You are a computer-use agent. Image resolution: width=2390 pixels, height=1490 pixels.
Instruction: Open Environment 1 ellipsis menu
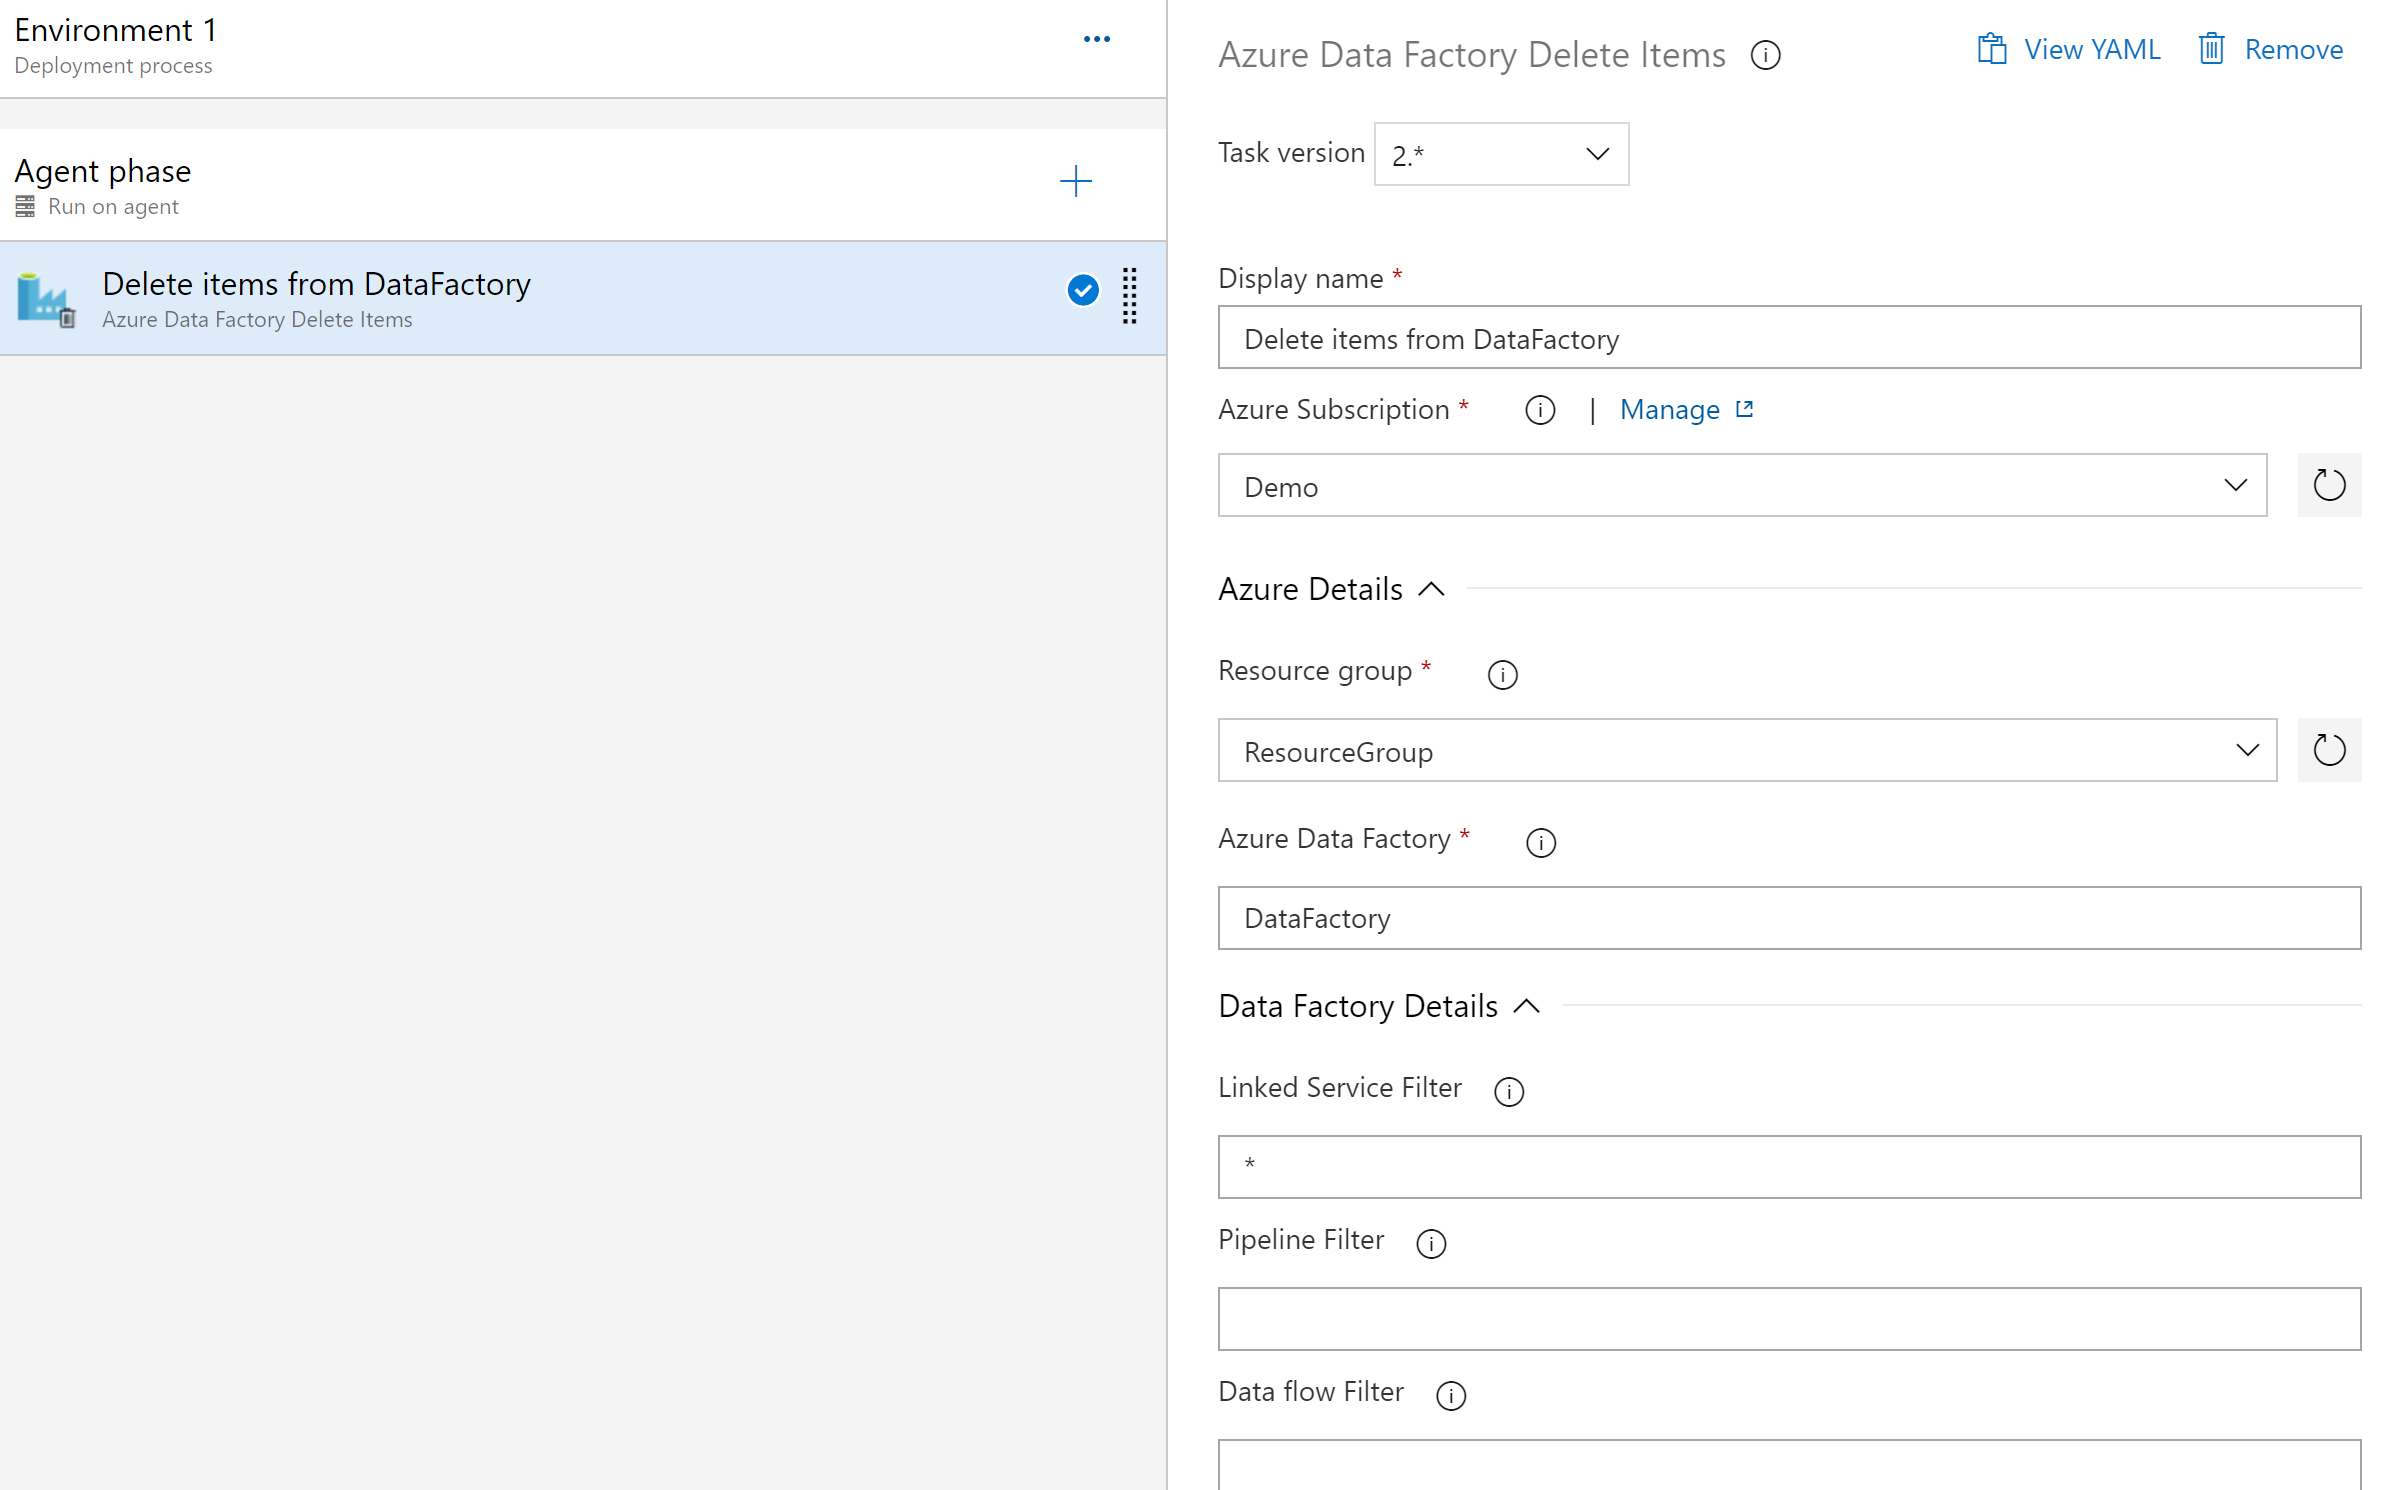pos(1096,40)
